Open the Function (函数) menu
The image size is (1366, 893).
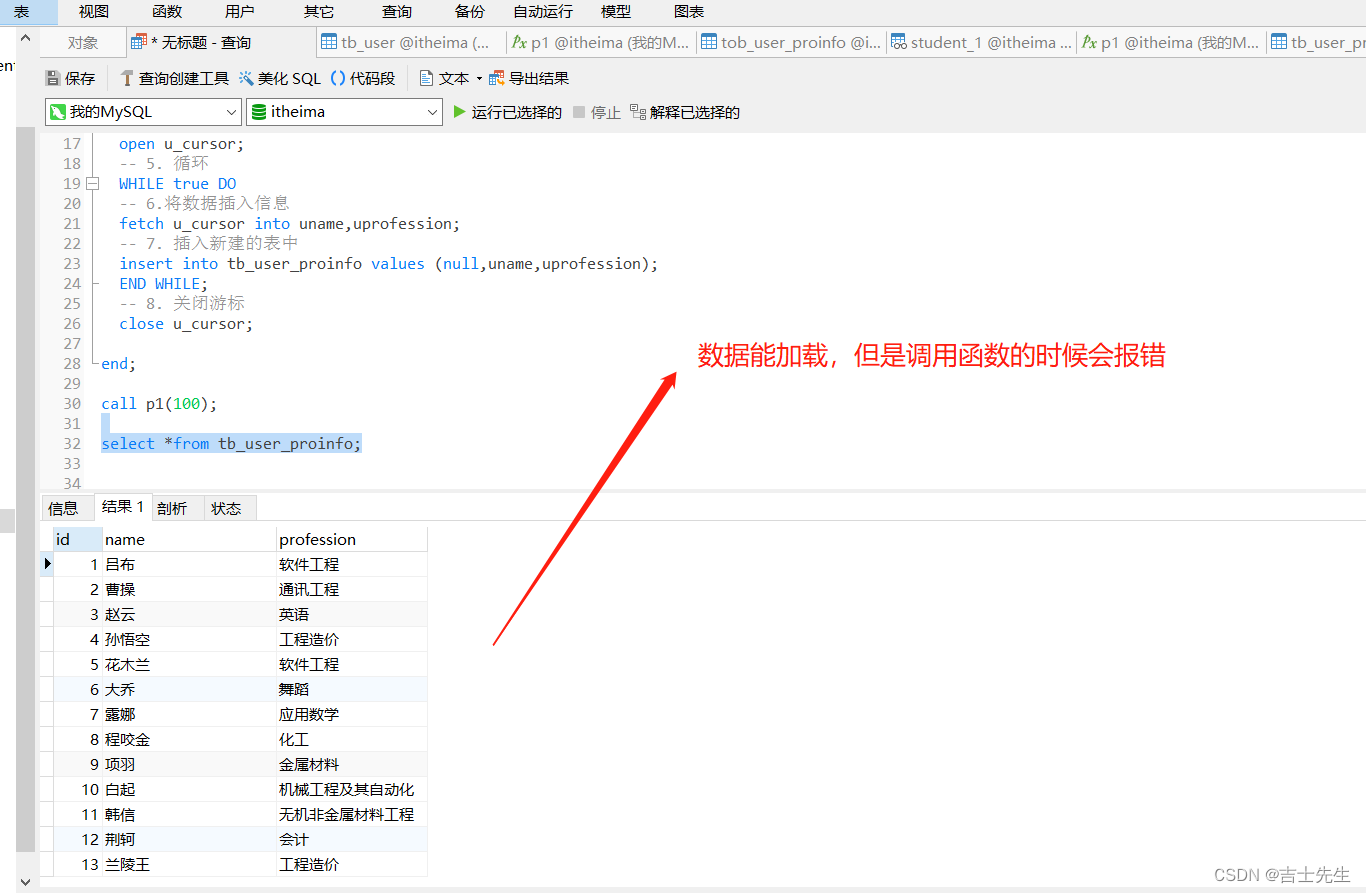167,12
